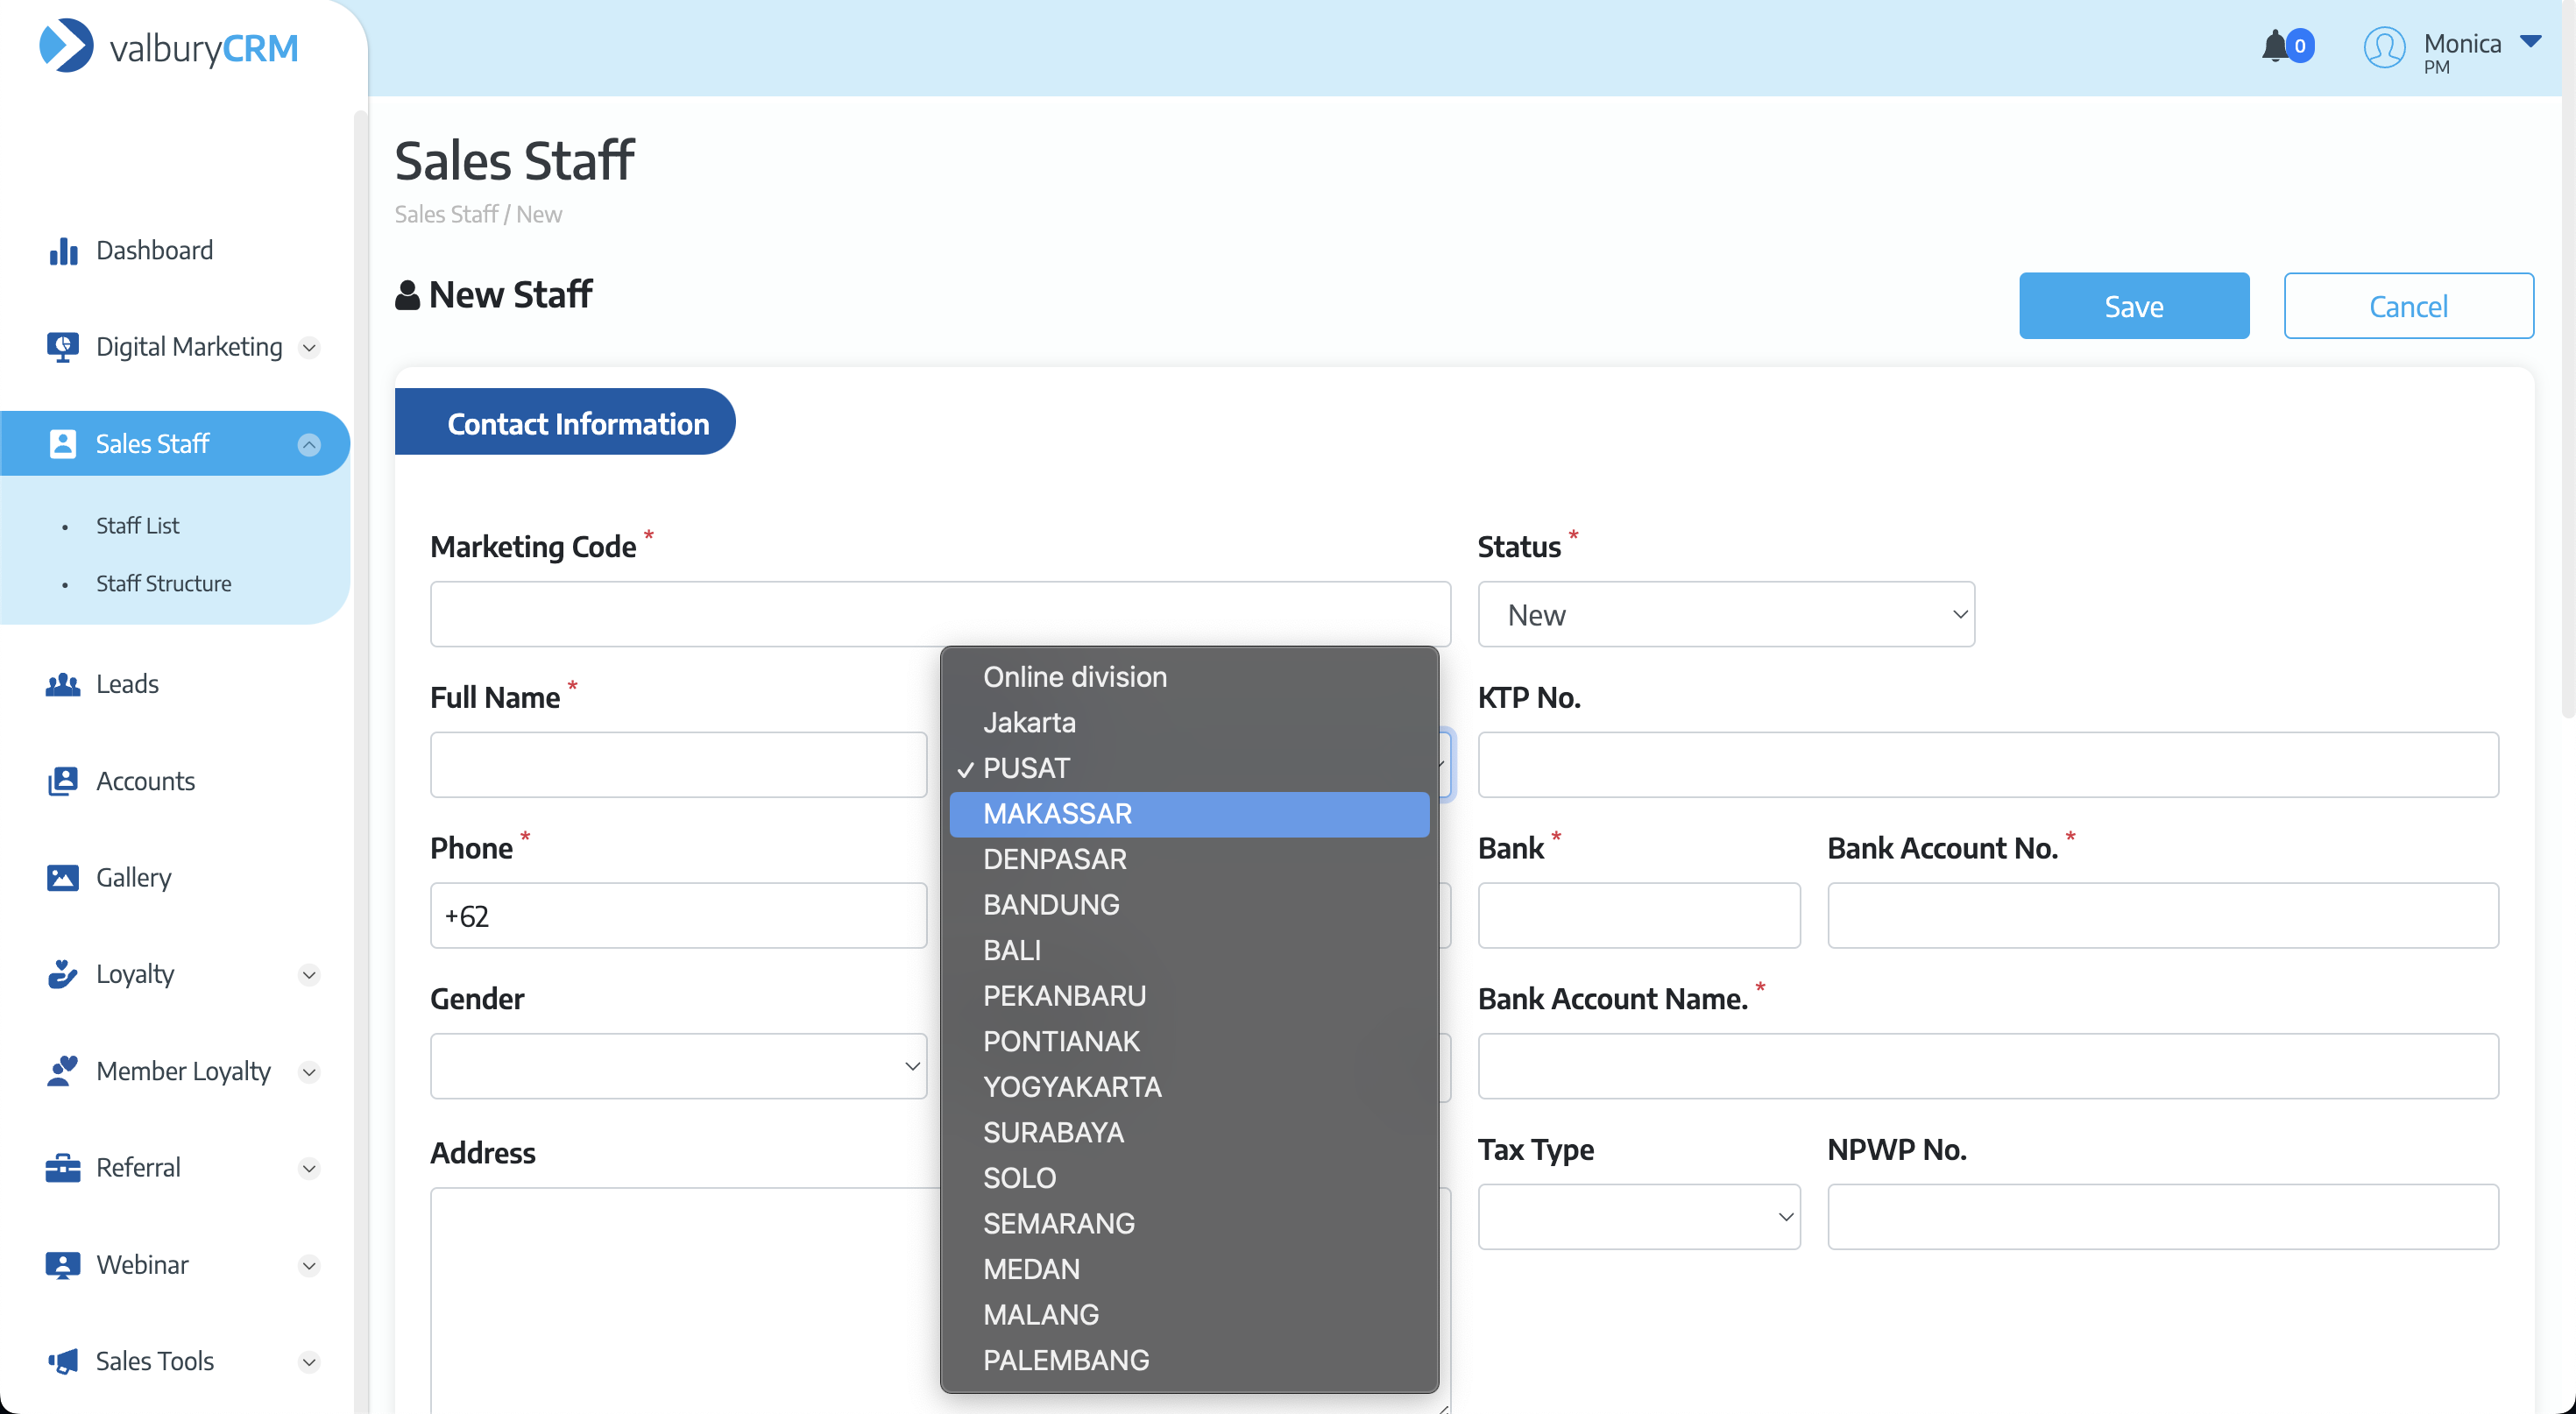The height and width of the screenshot is (1414, 2576).
Task: Click the Dashboard bar chart icon
Action: (x=63, y=251)
